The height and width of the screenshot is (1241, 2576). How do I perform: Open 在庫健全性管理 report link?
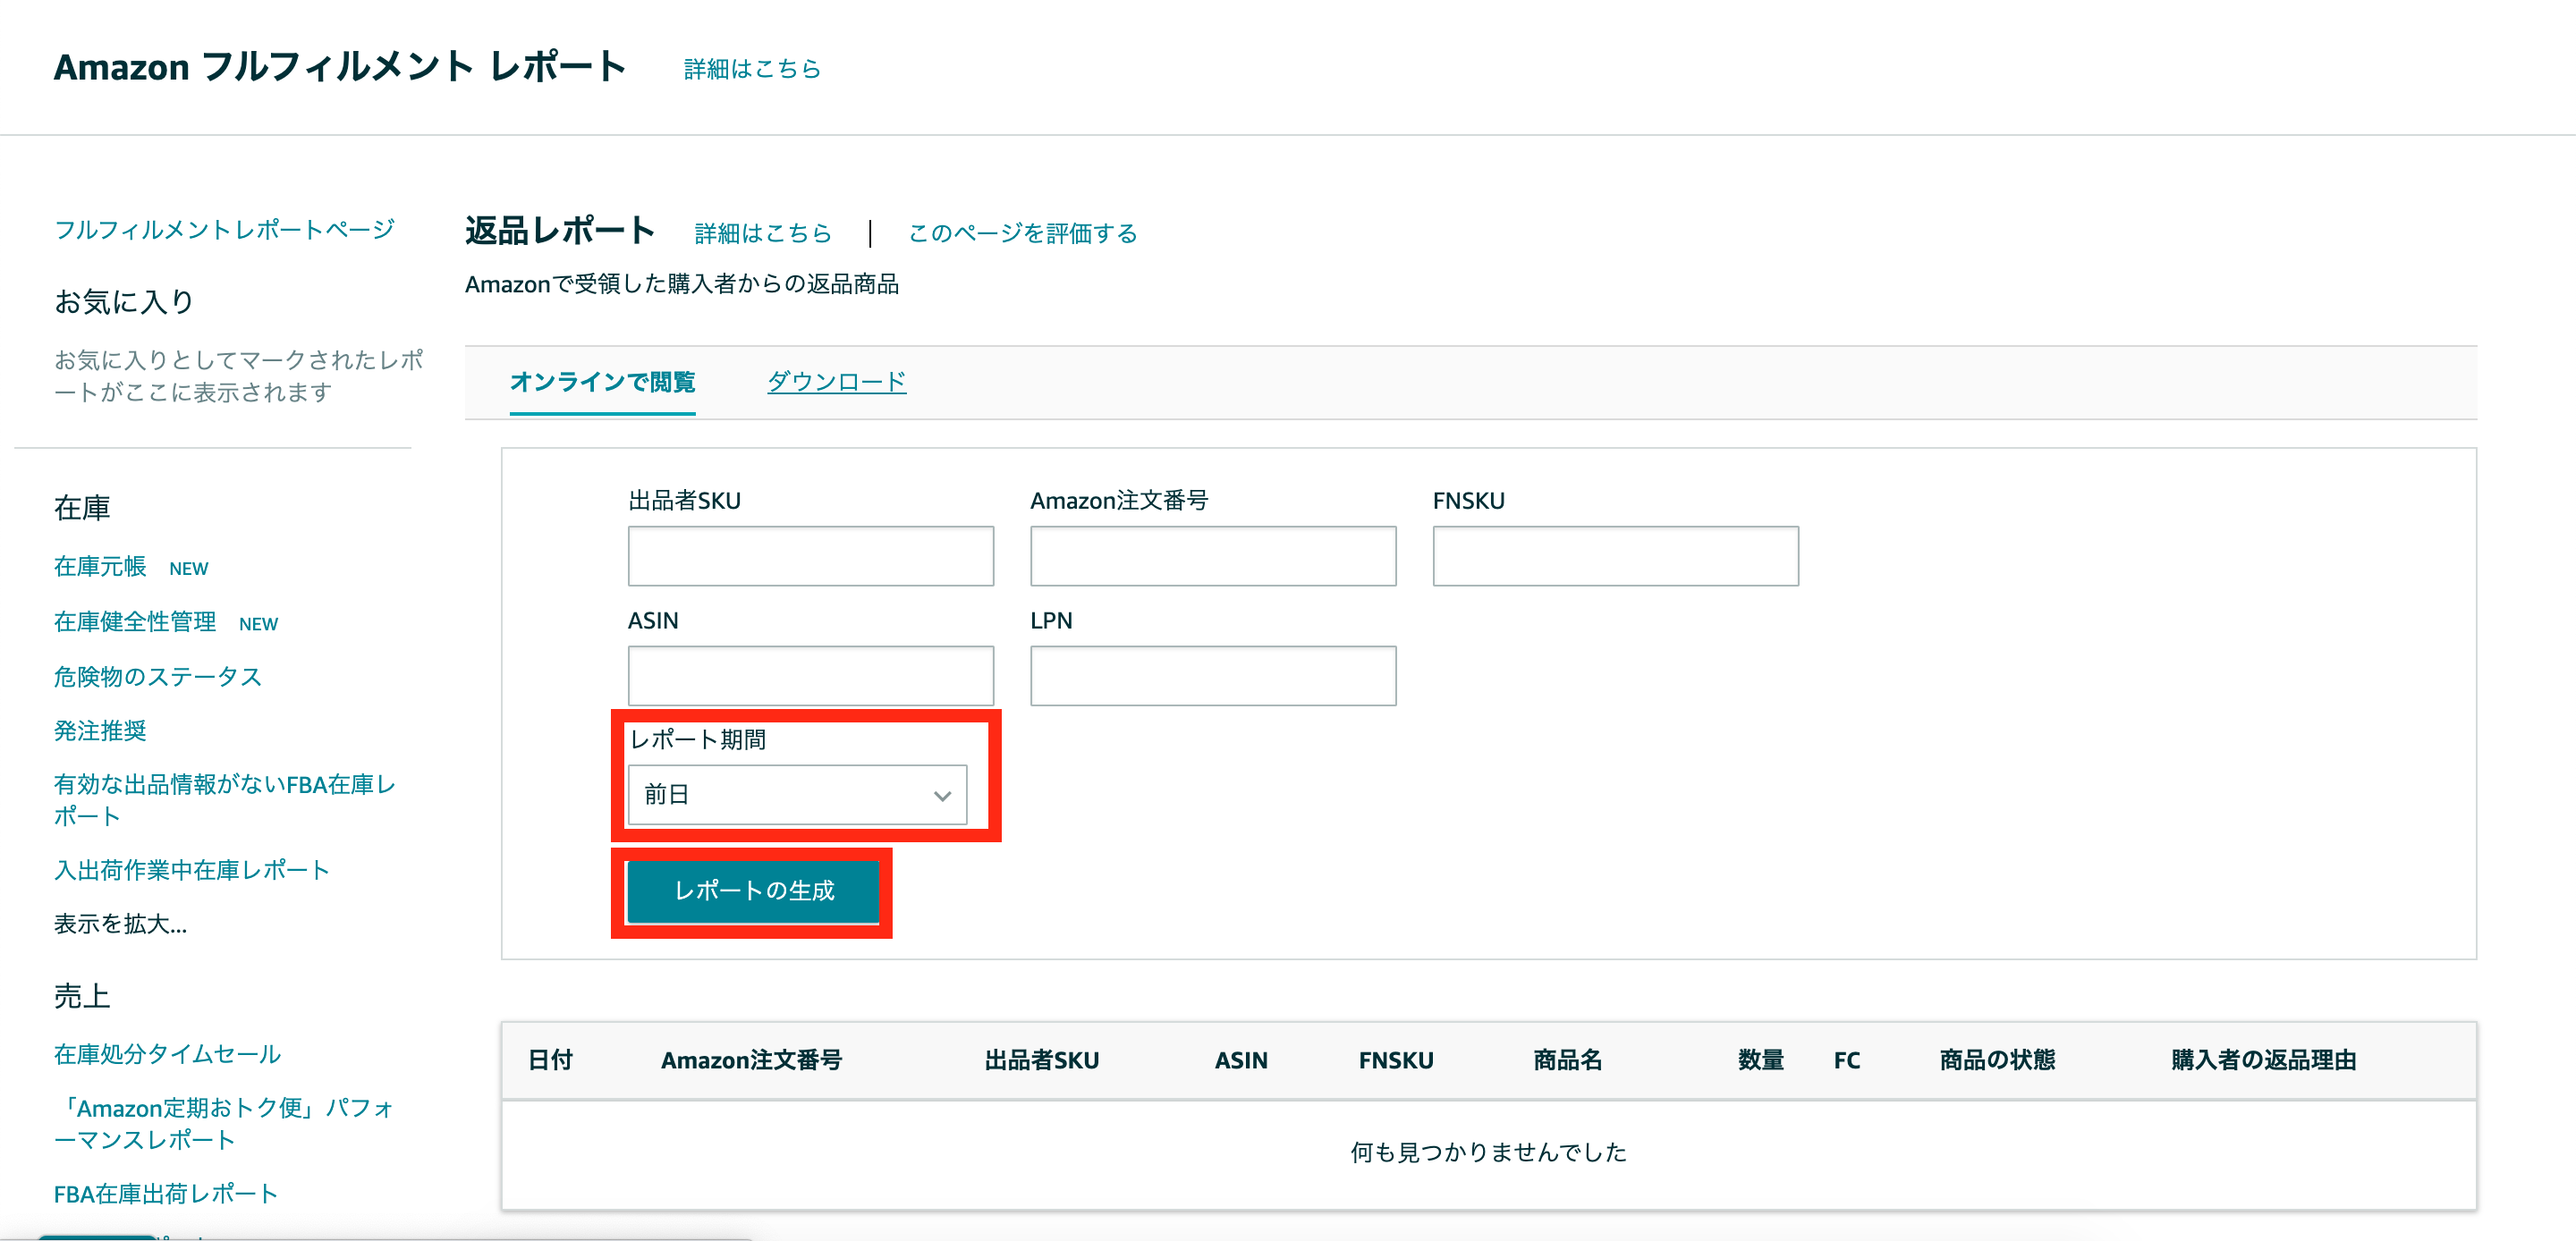point(135,622)
